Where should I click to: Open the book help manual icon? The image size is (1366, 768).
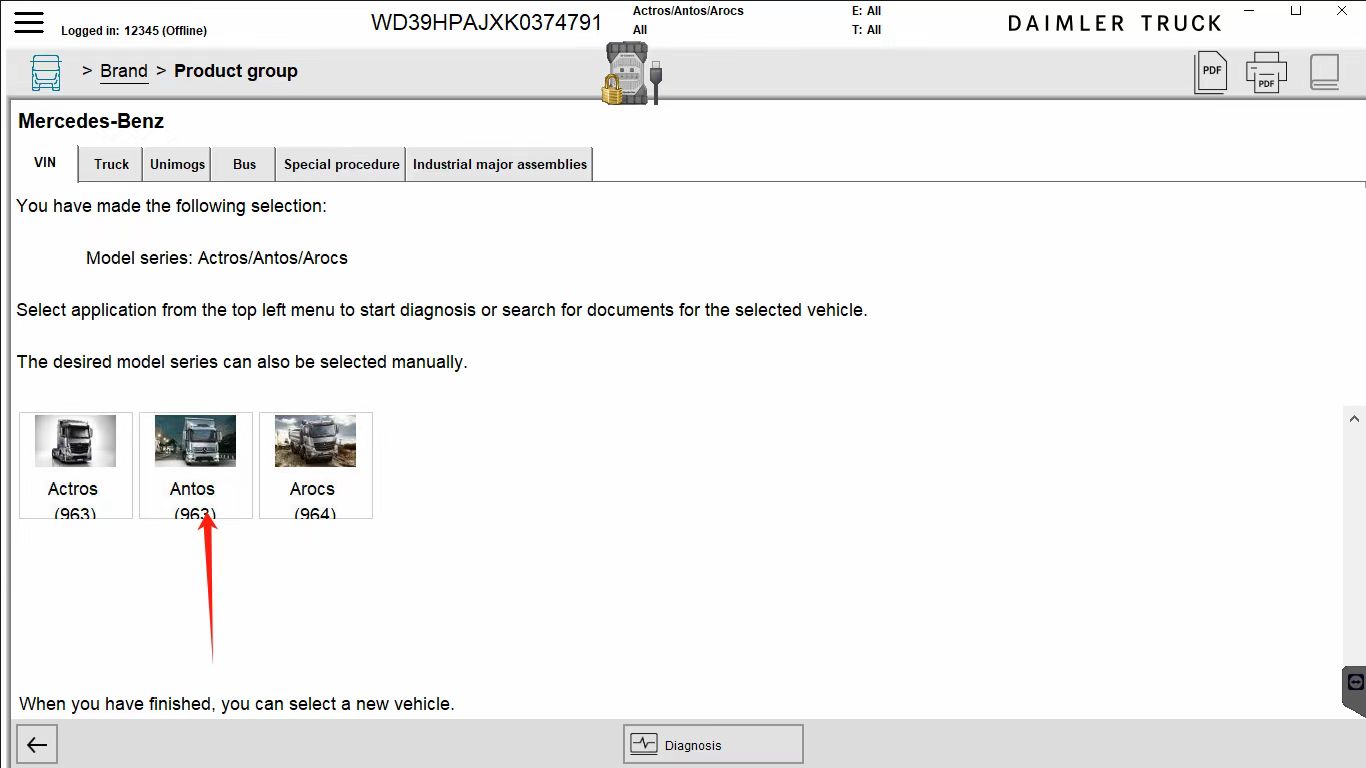pos(1324,72)
